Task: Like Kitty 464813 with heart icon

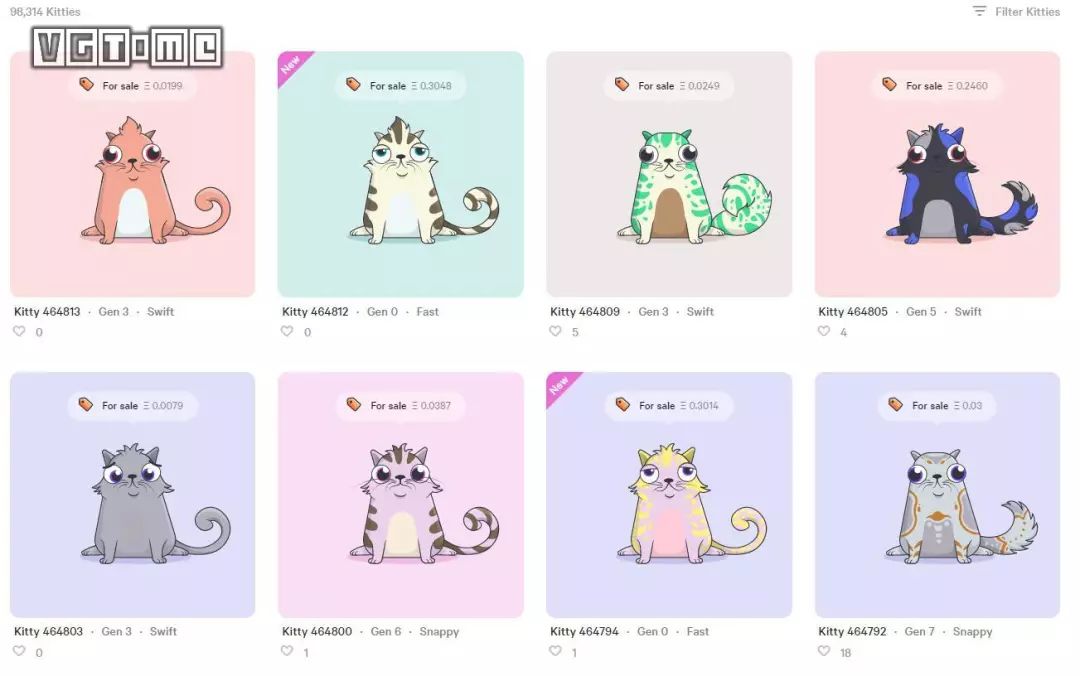Action: [x=19, y=331]
